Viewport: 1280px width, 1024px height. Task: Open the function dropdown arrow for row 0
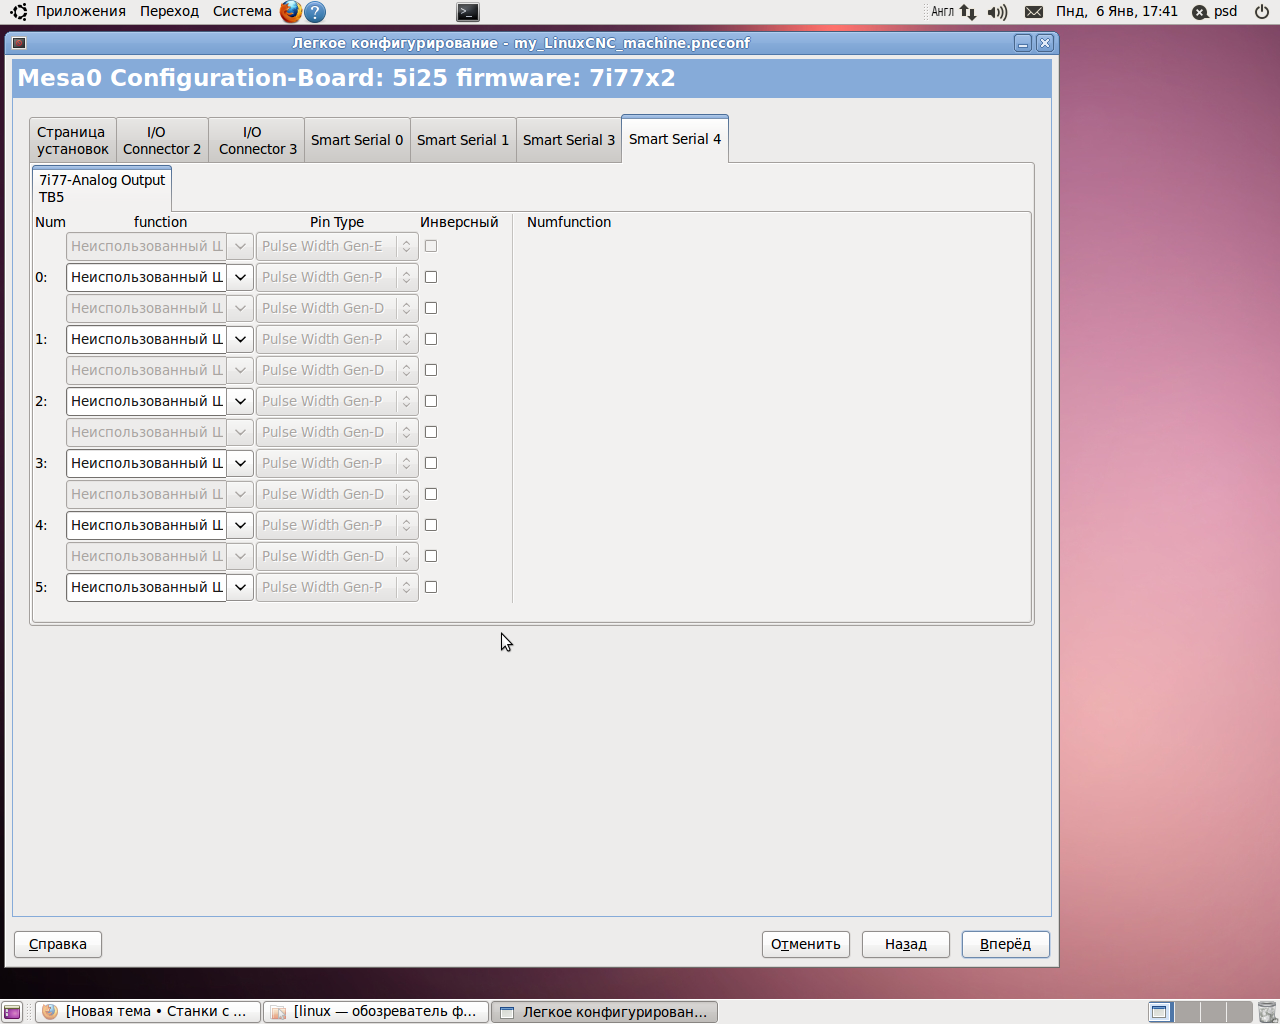pyautogui.click(x=240, y=277)
